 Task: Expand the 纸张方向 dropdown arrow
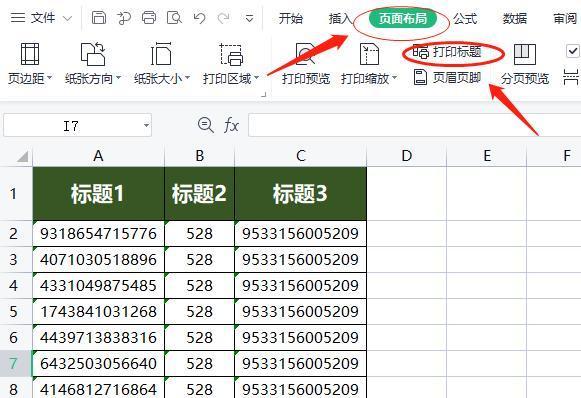coord(119,78)
